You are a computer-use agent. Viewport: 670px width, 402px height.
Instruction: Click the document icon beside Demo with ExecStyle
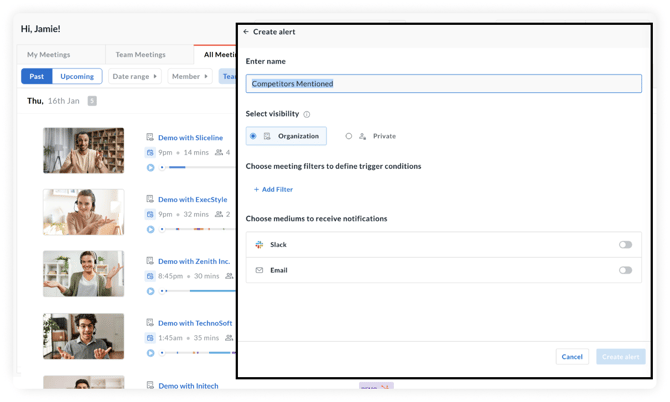coord(150,199)
